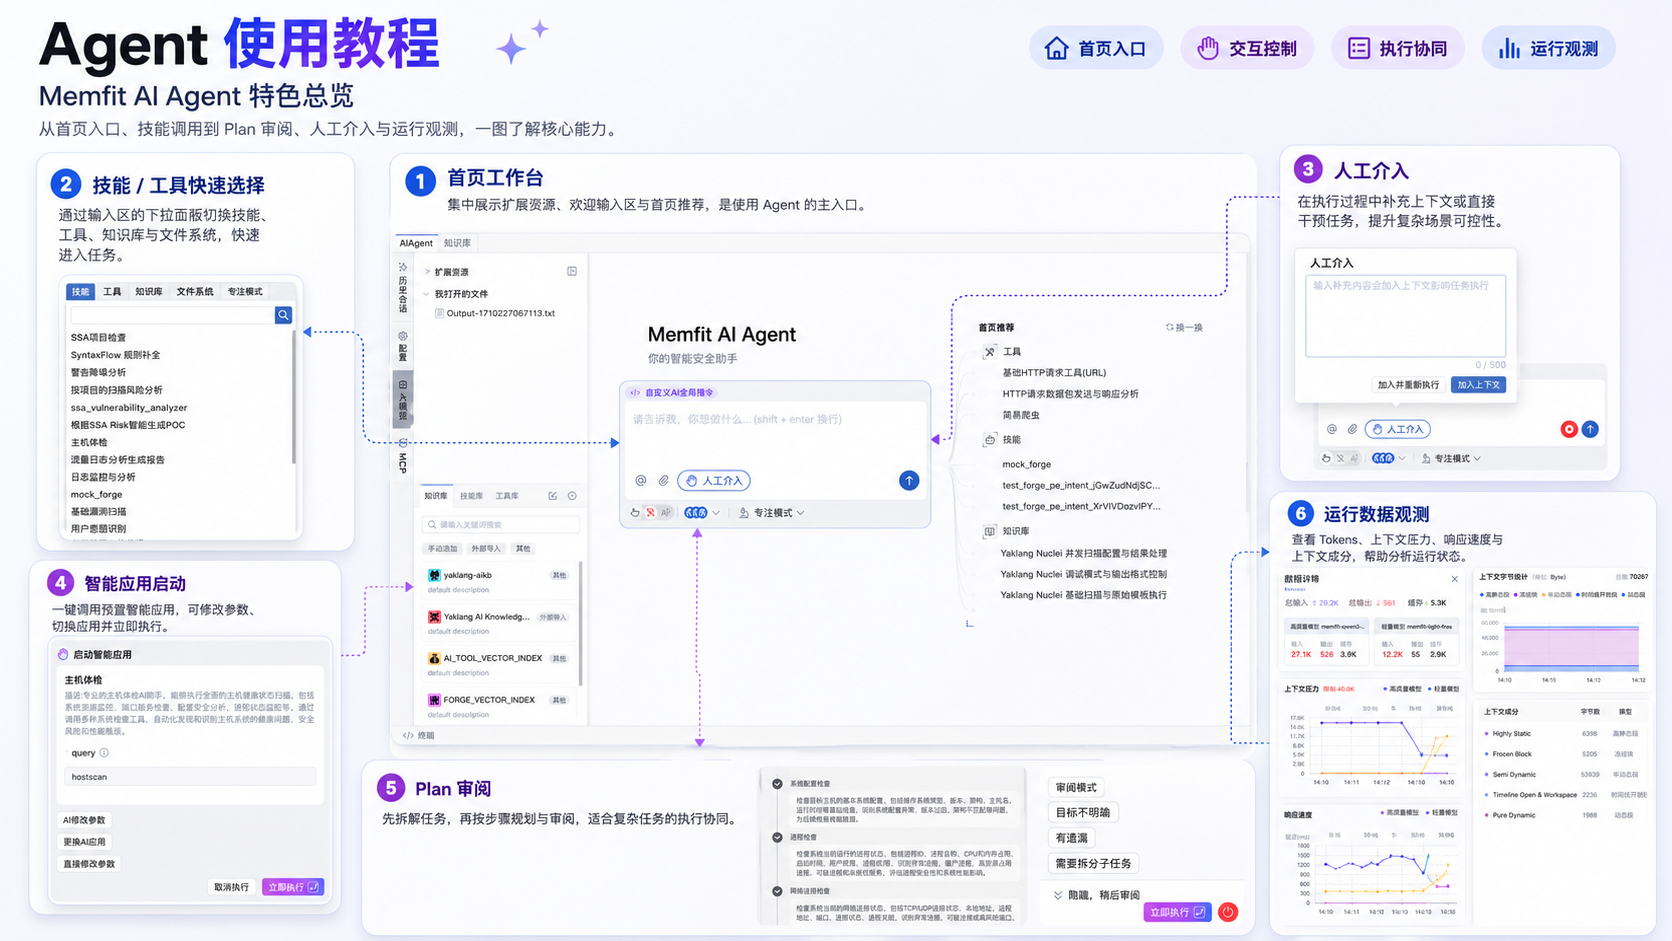1672x941 pixels.
Task: Select 简易爬虫 recommendation
Action: [1021, 414]
